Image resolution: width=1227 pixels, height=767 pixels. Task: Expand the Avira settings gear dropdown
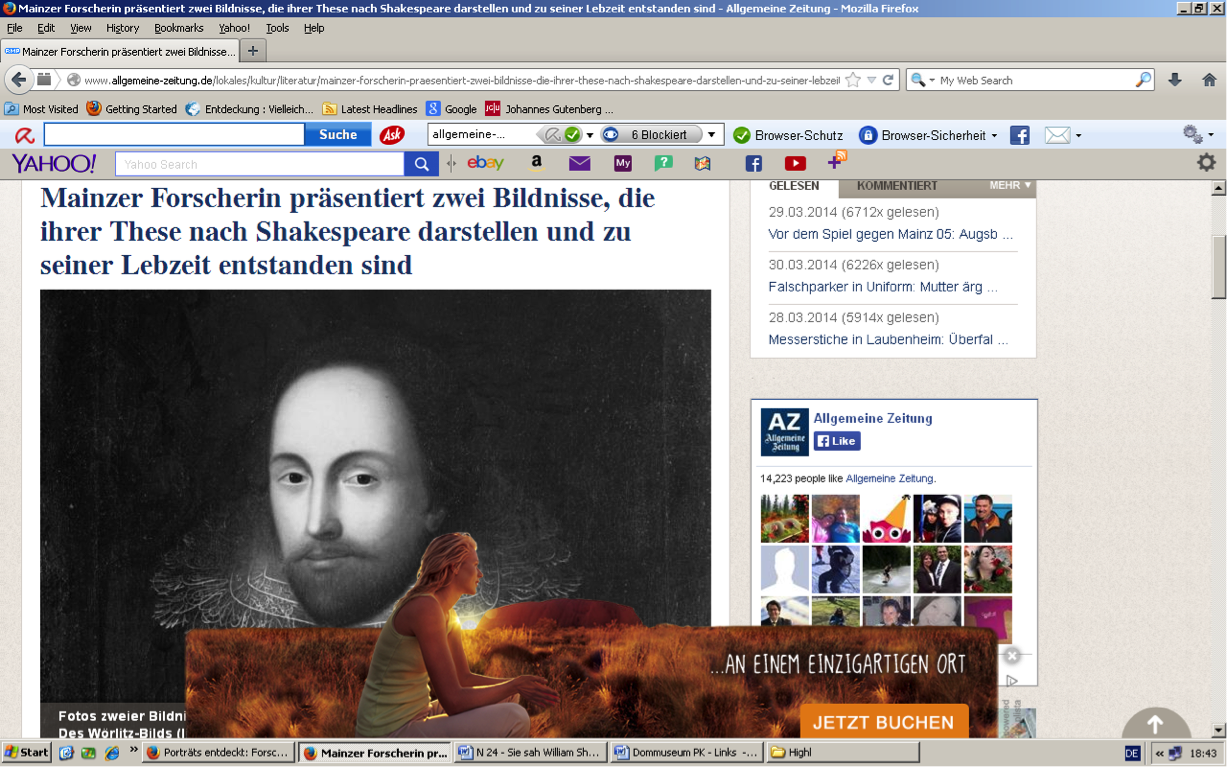coord(1211,135)
